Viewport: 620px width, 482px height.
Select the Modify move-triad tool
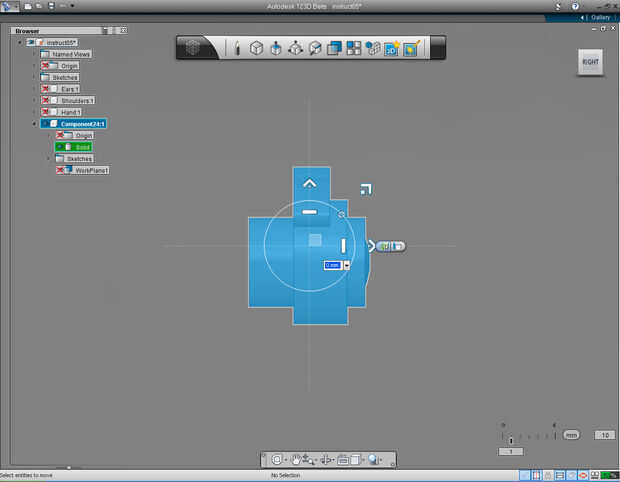point(295,48)
